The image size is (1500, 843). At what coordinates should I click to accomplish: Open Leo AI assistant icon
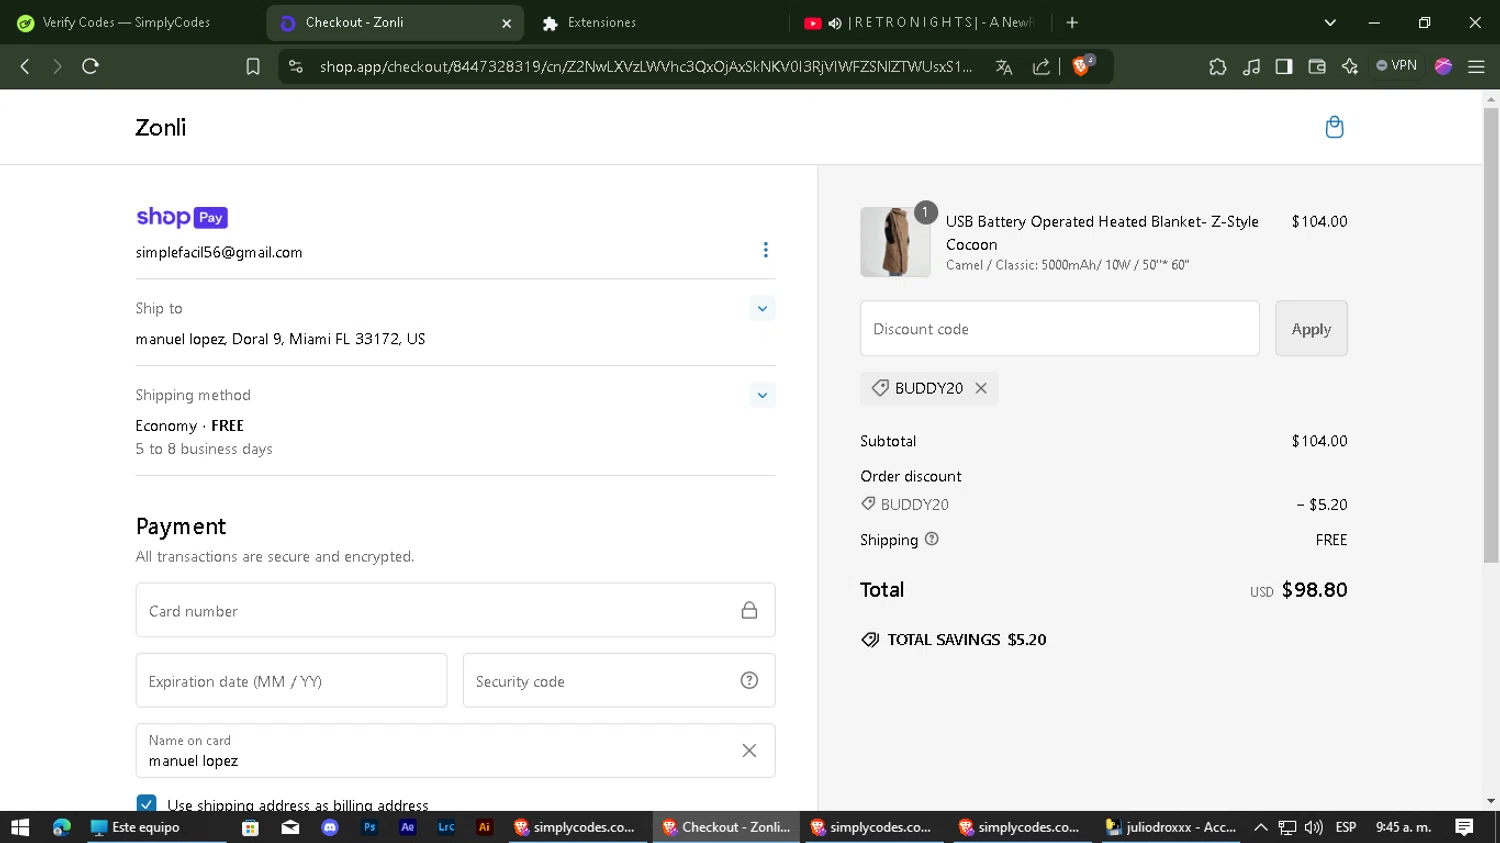tap(1350, 66)
